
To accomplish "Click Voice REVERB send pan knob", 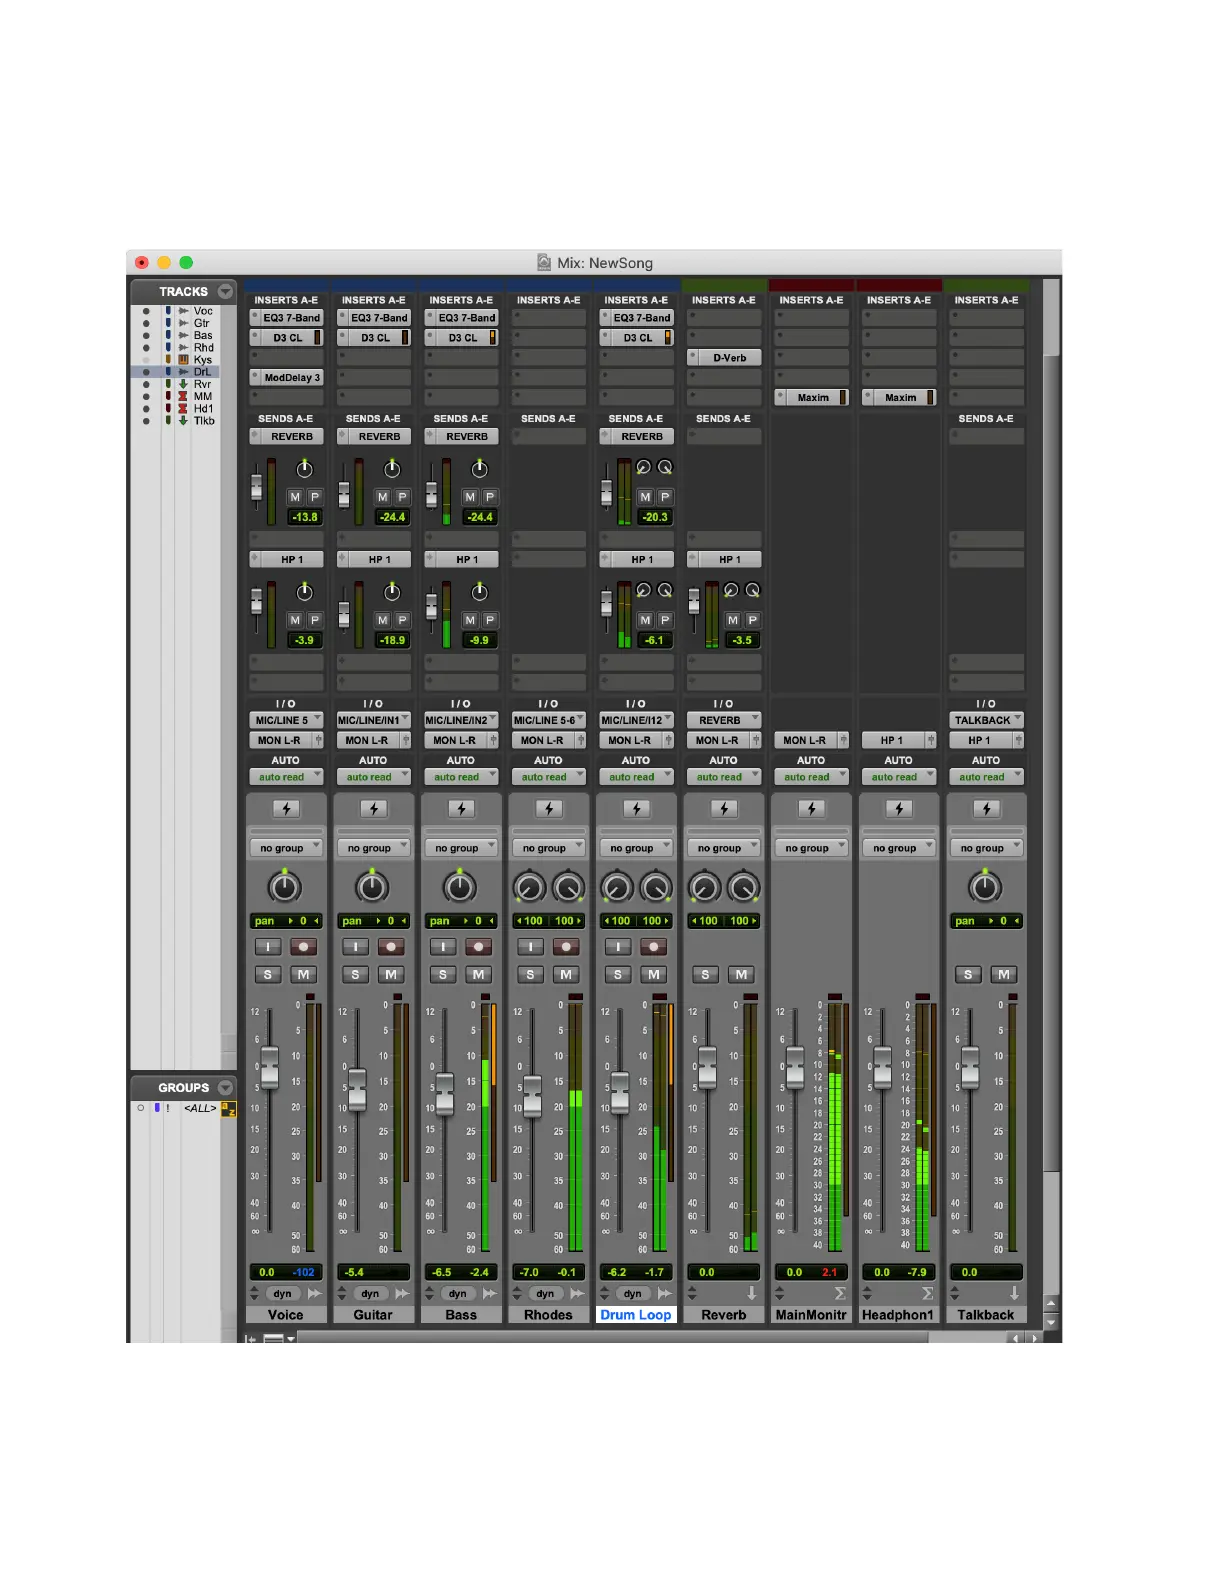I will coord(305,469).
